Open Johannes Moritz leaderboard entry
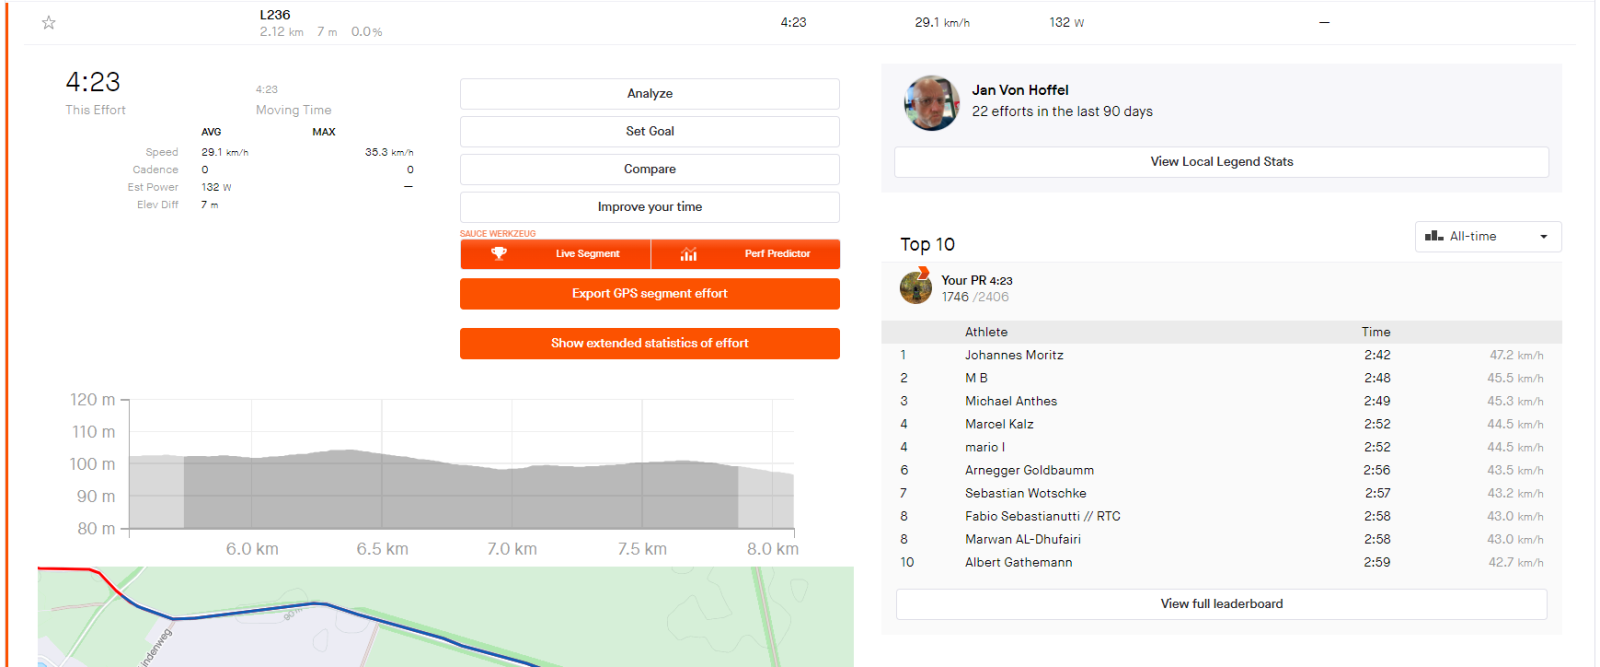The height and width of the screenshot is (667, 1600). pos(1014,355)
